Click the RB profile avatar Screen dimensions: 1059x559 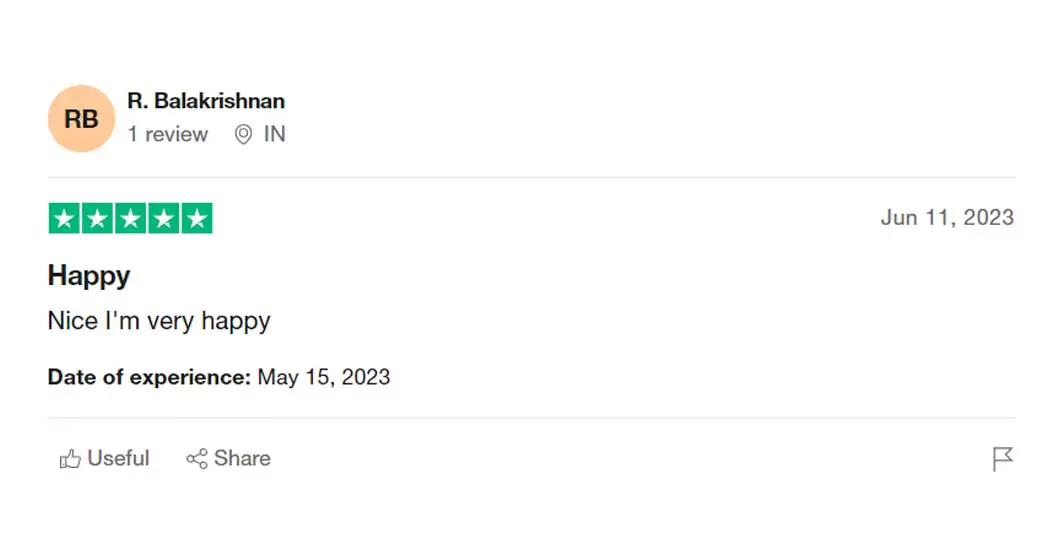coord(81,119)
